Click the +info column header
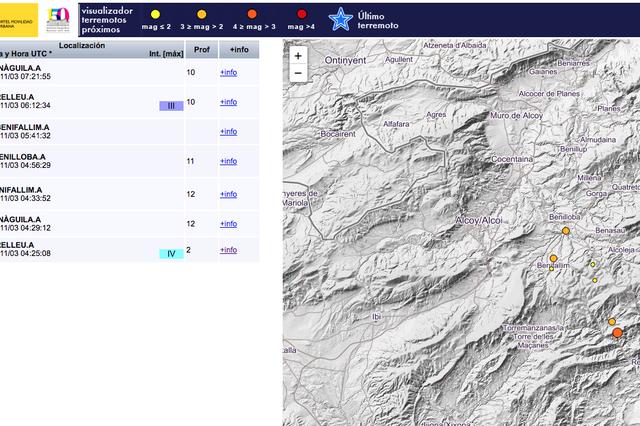The width and height of the screenshot is (640, 426). tap(239, 49)
